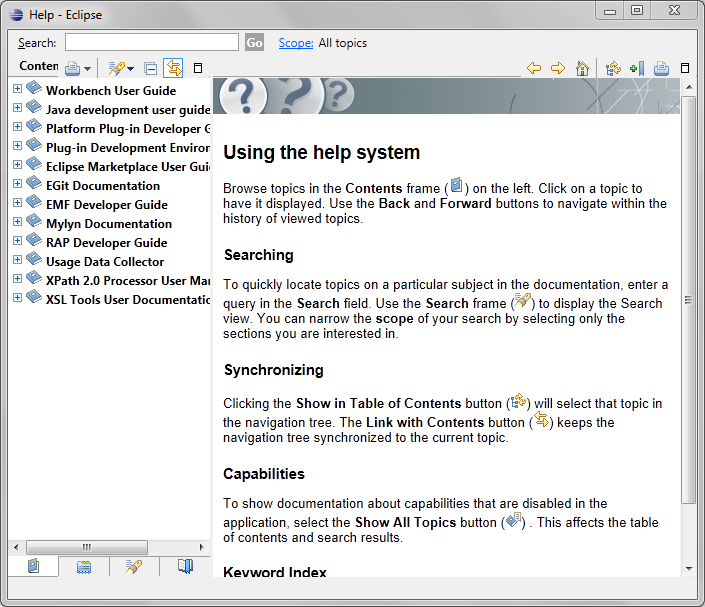
Task: Click the Searching heading text
Action: coord(259,255)
